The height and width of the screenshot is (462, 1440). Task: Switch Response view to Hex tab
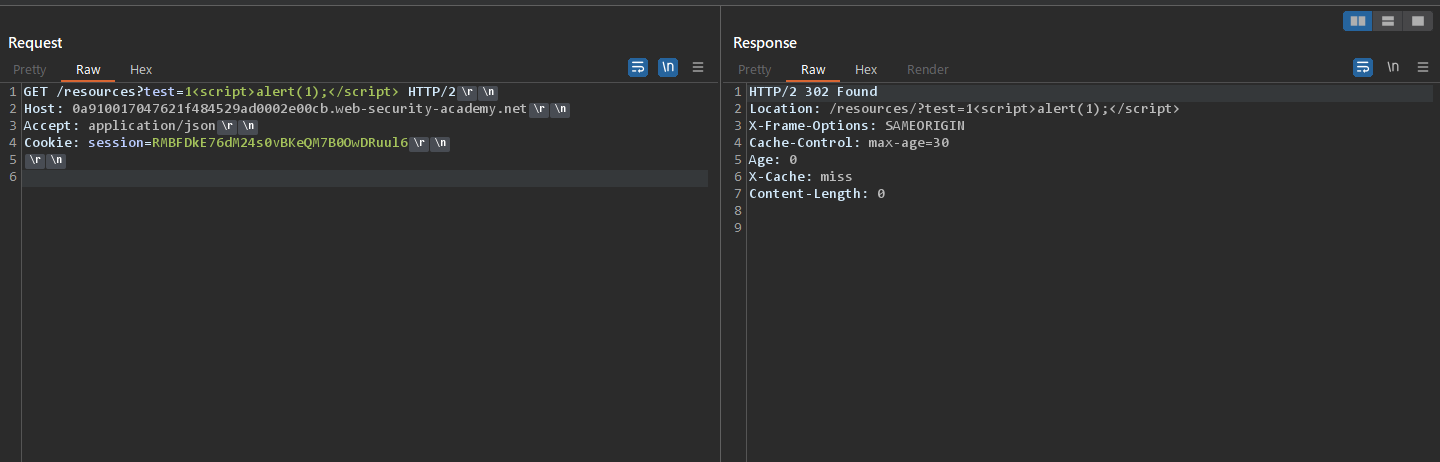pyautogui.click(x=866, y=70)
